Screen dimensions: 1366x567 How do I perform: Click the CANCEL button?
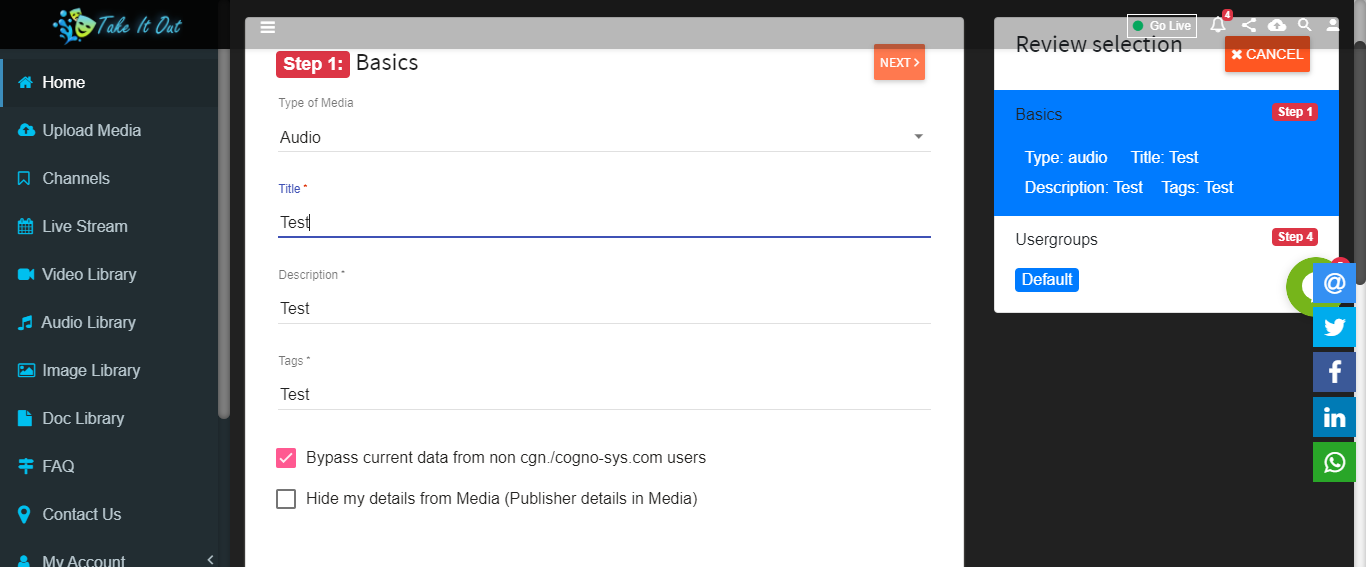[x=1267, y=54]
